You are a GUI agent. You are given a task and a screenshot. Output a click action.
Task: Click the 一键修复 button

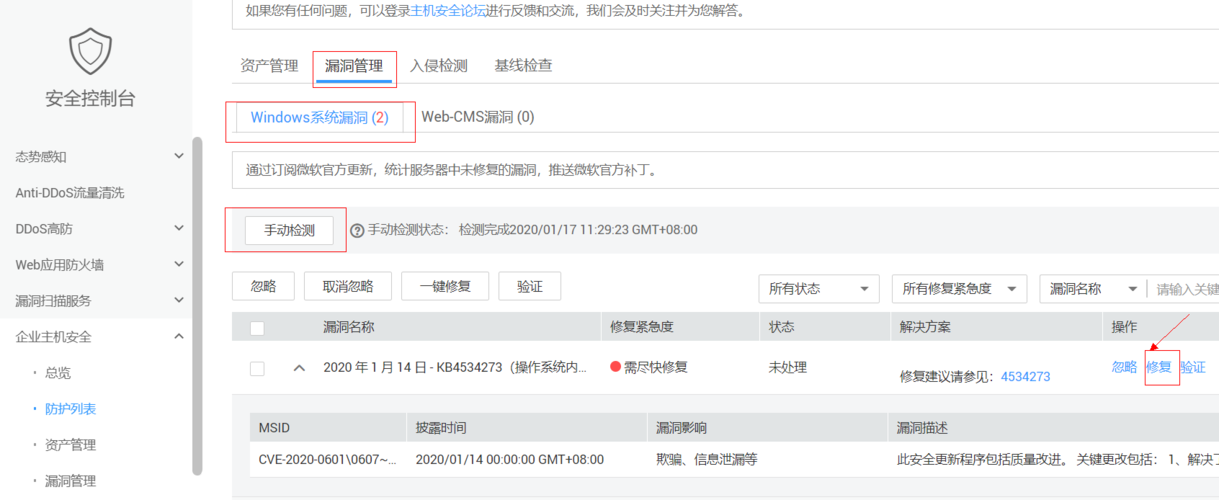click(445, 286)
